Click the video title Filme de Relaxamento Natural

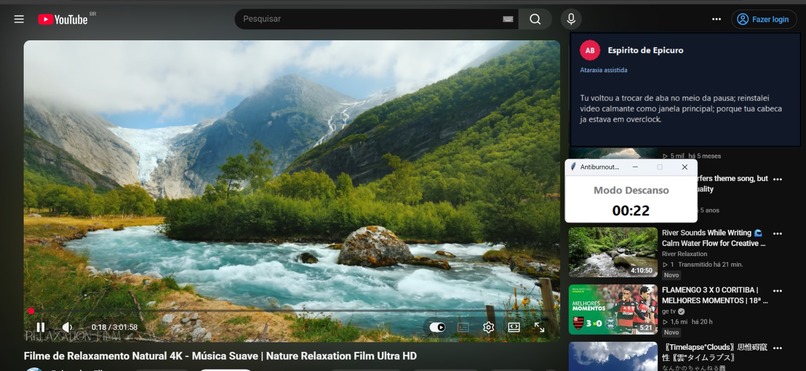click(220, 356)
